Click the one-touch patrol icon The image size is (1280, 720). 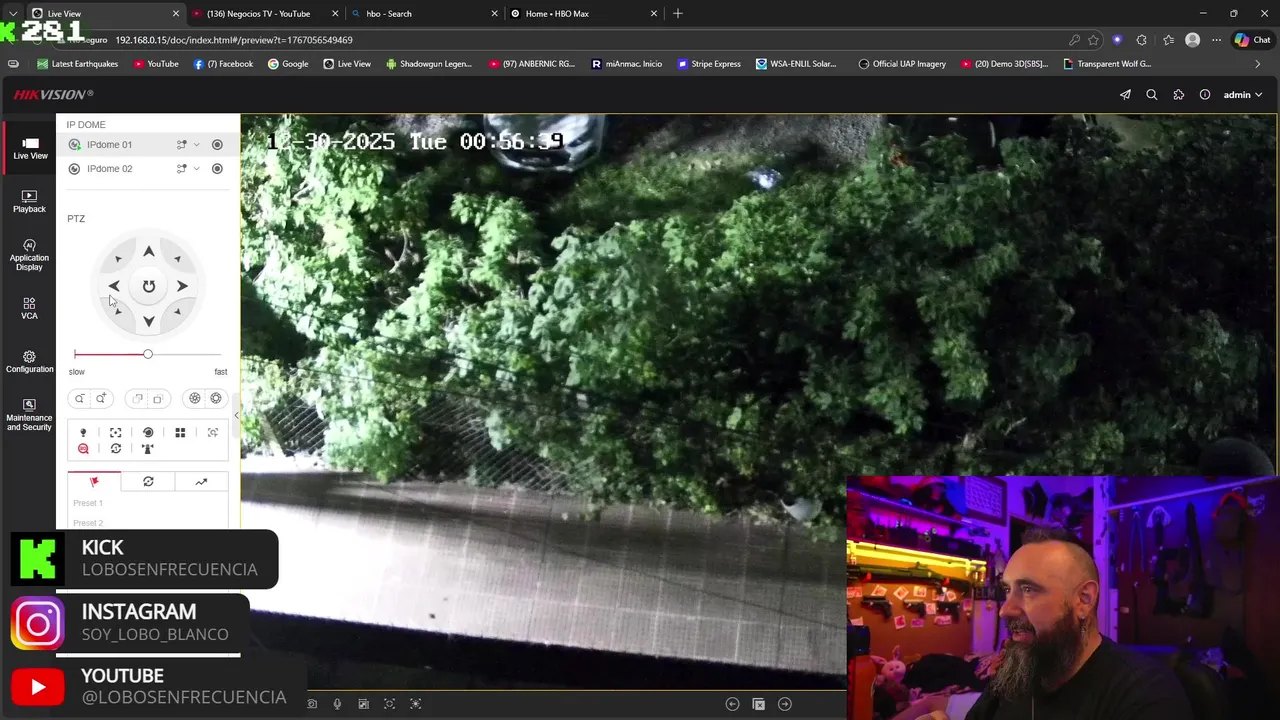[116, 449]
